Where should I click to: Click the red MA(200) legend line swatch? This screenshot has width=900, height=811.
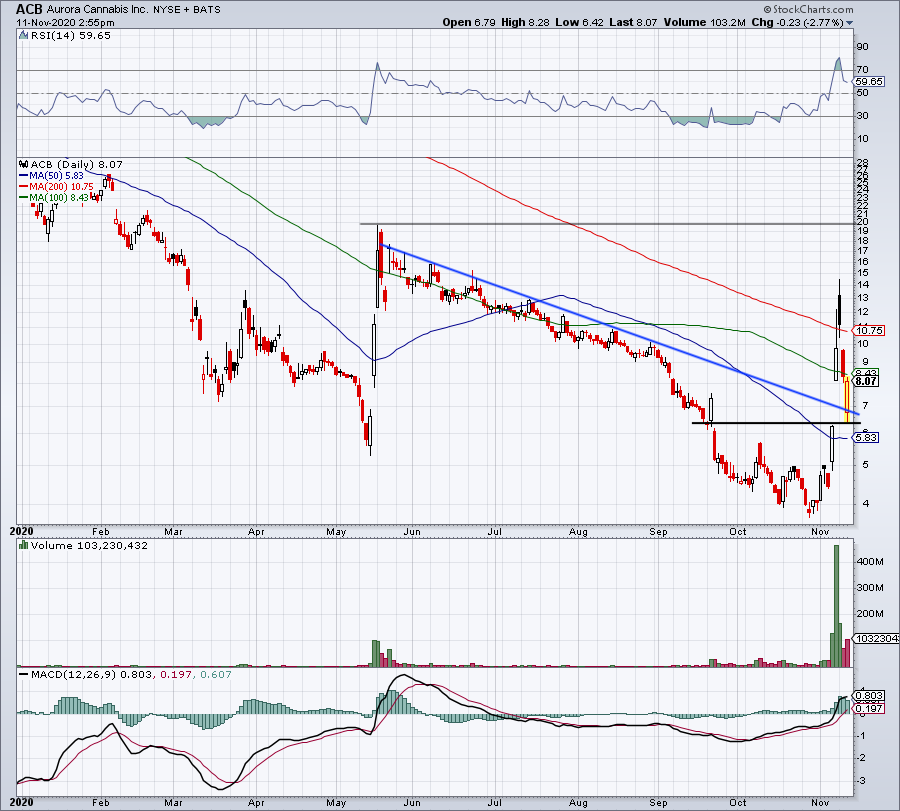pos(24,187)
